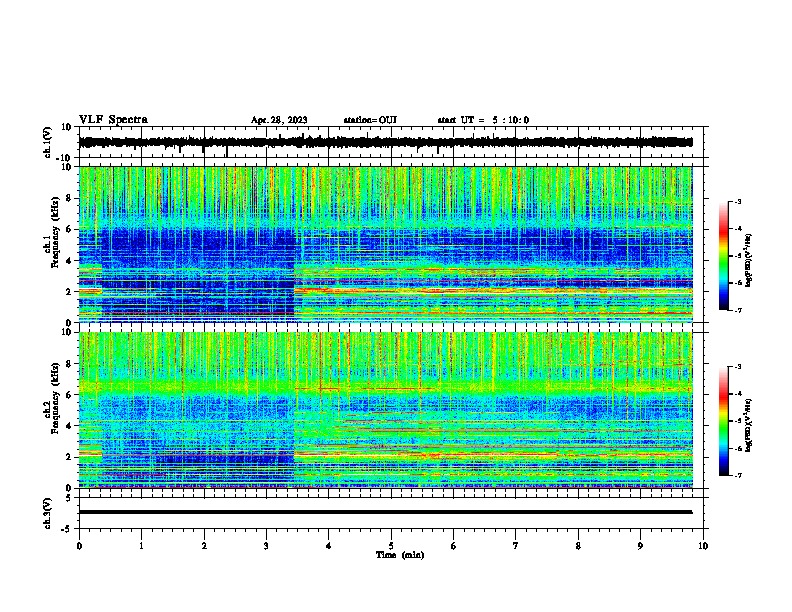
Task: Click the ch.1 frequency tick "4"
Action: coord(69,261)
